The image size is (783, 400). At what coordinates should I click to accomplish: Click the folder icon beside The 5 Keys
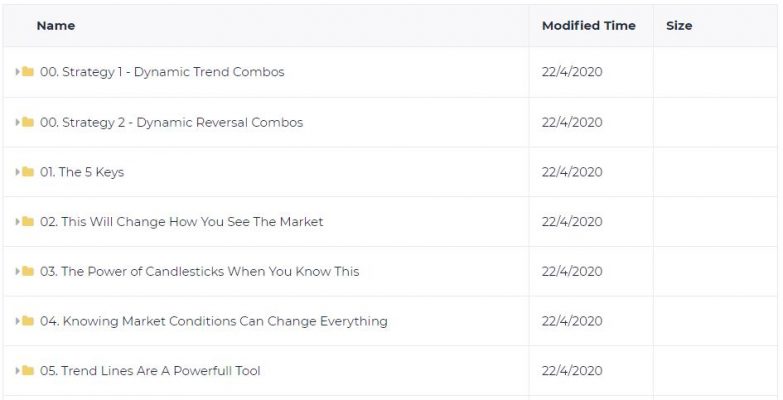tap(28, 172)
